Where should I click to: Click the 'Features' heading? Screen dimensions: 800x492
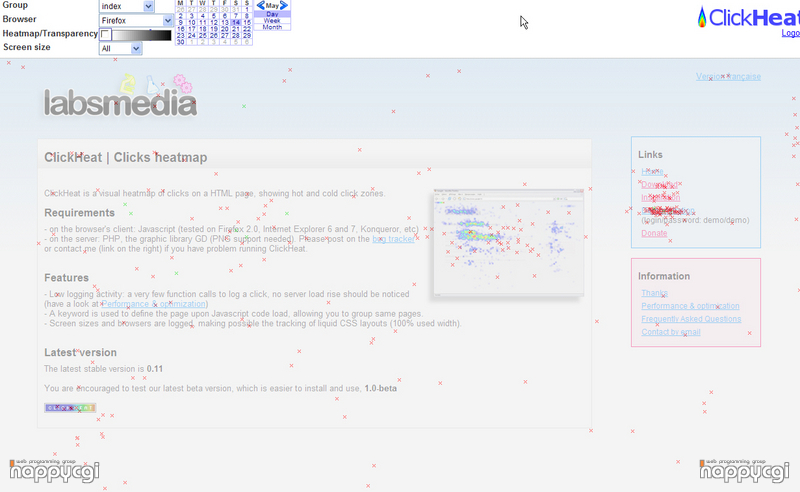pos(66,278)
